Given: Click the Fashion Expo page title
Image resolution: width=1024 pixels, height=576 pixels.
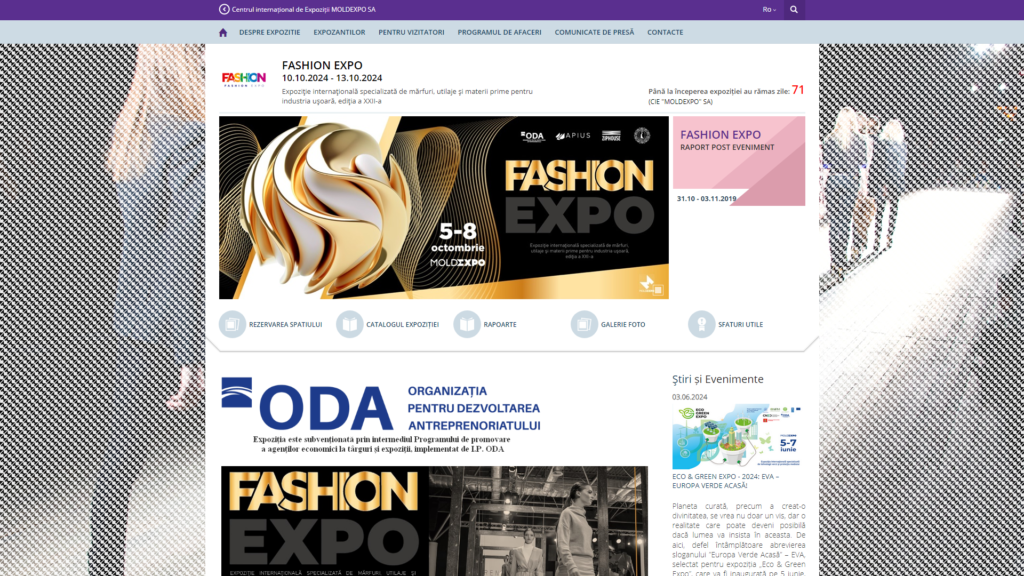Looking at the screenshot, I should click(x=322, y=65).
